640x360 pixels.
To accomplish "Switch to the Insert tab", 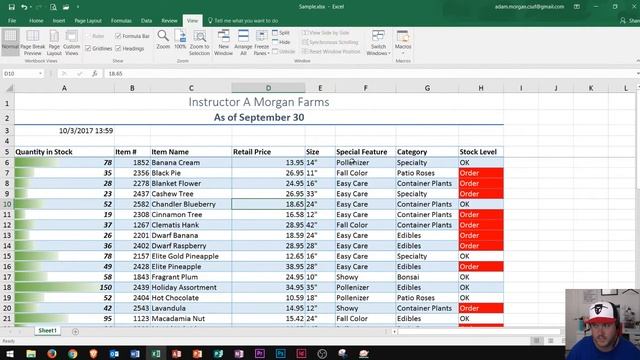I will coord(59,20).
